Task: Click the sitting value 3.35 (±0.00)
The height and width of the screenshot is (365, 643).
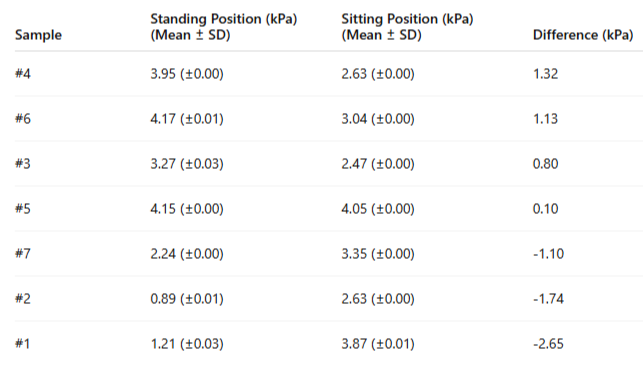Action: click(x=378, y=253)
